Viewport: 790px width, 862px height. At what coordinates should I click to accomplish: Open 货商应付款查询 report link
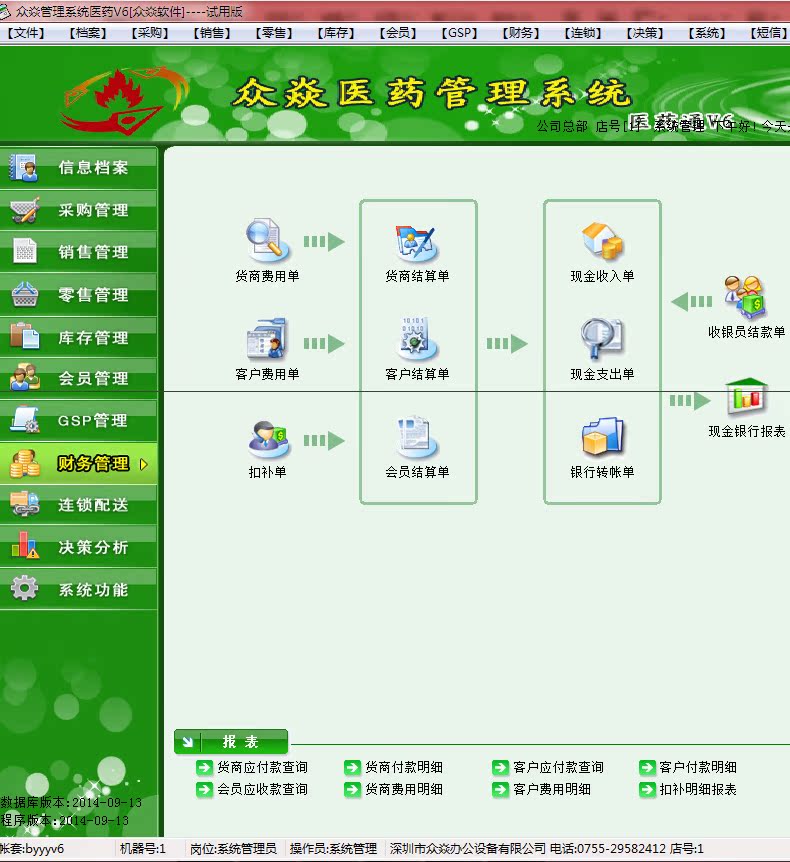click(x=262, y=767)
